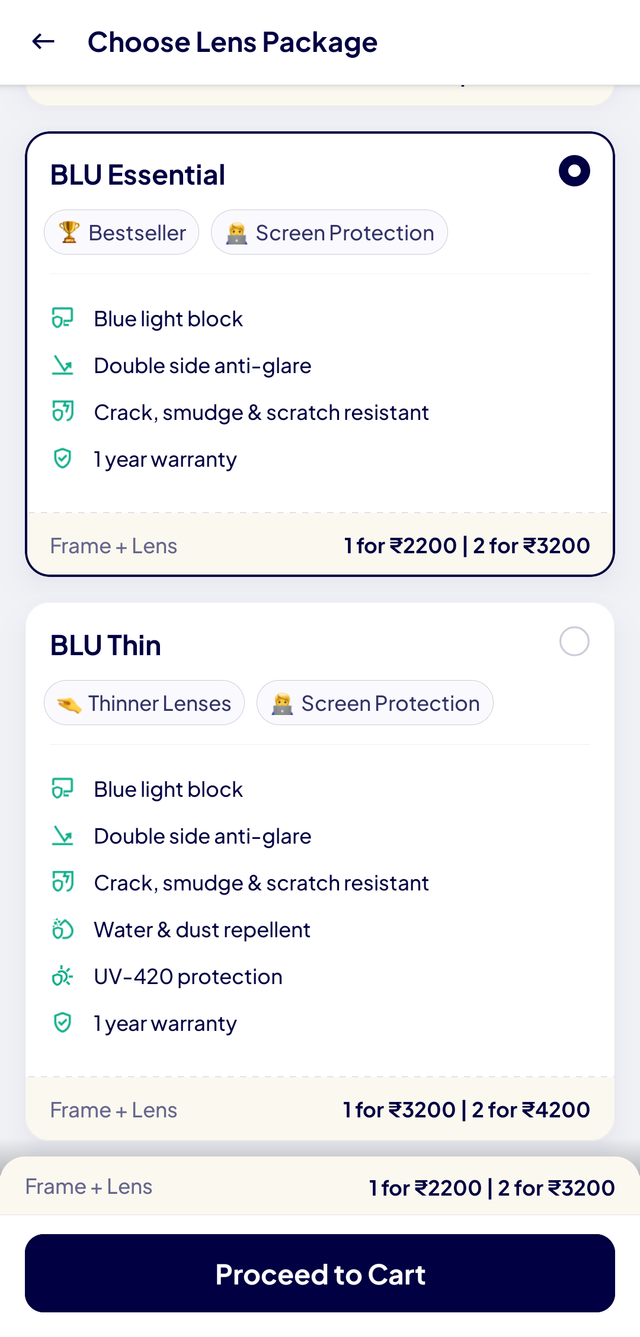Select the BLU Essential radio button
The image size is (640, 1337).
tap(574, 171)
